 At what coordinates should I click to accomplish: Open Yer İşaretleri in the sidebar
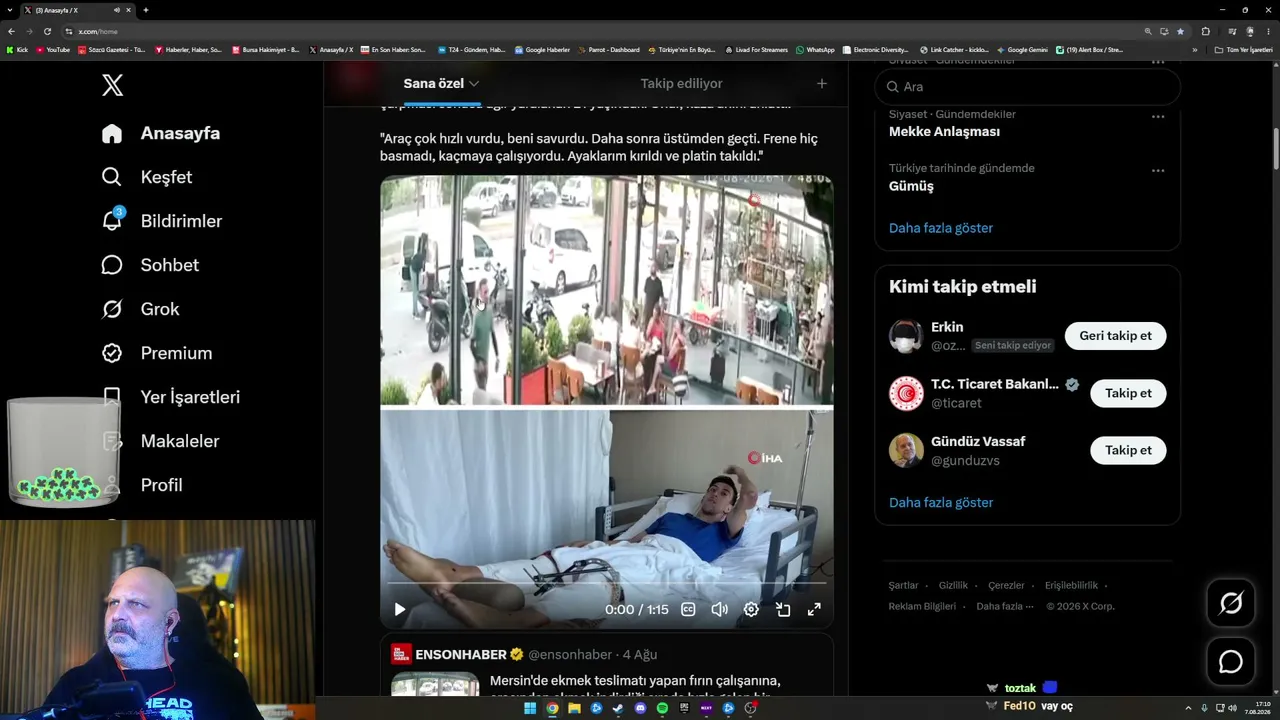(x=170, y=397)
